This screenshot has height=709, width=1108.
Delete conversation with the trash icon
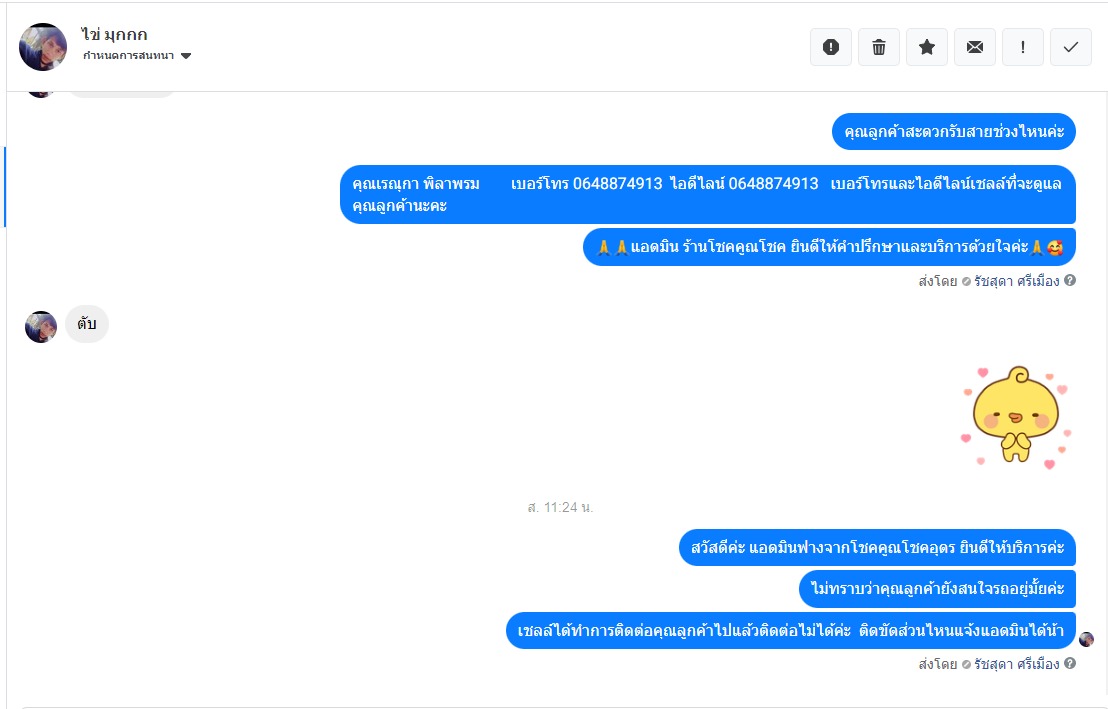point(878,47)
